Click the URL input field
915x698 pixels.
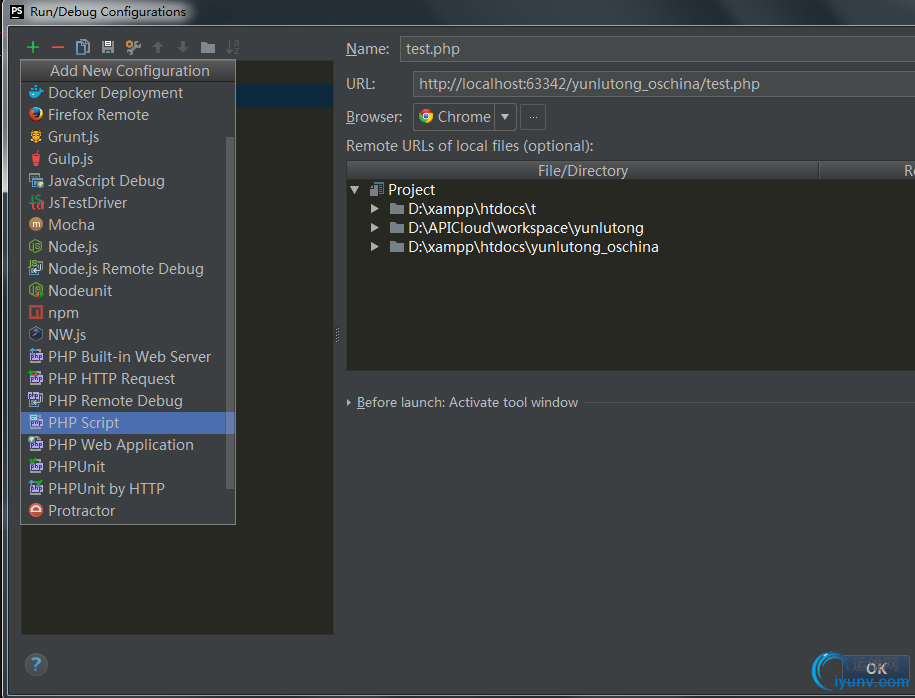663,84
